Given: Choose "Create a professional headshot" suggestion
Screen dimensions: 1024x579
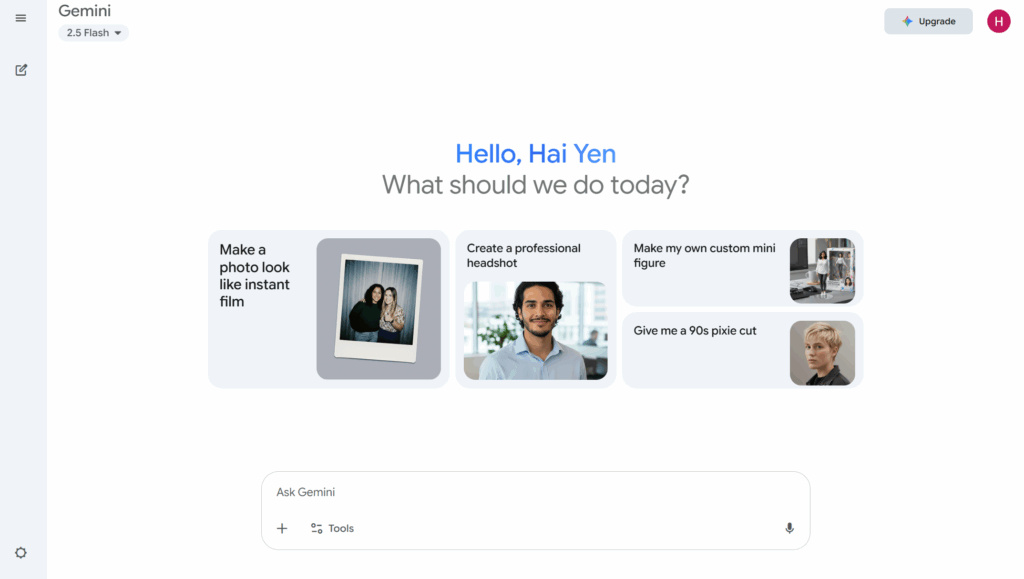Looking at the screenshot, I should point(523,255).
